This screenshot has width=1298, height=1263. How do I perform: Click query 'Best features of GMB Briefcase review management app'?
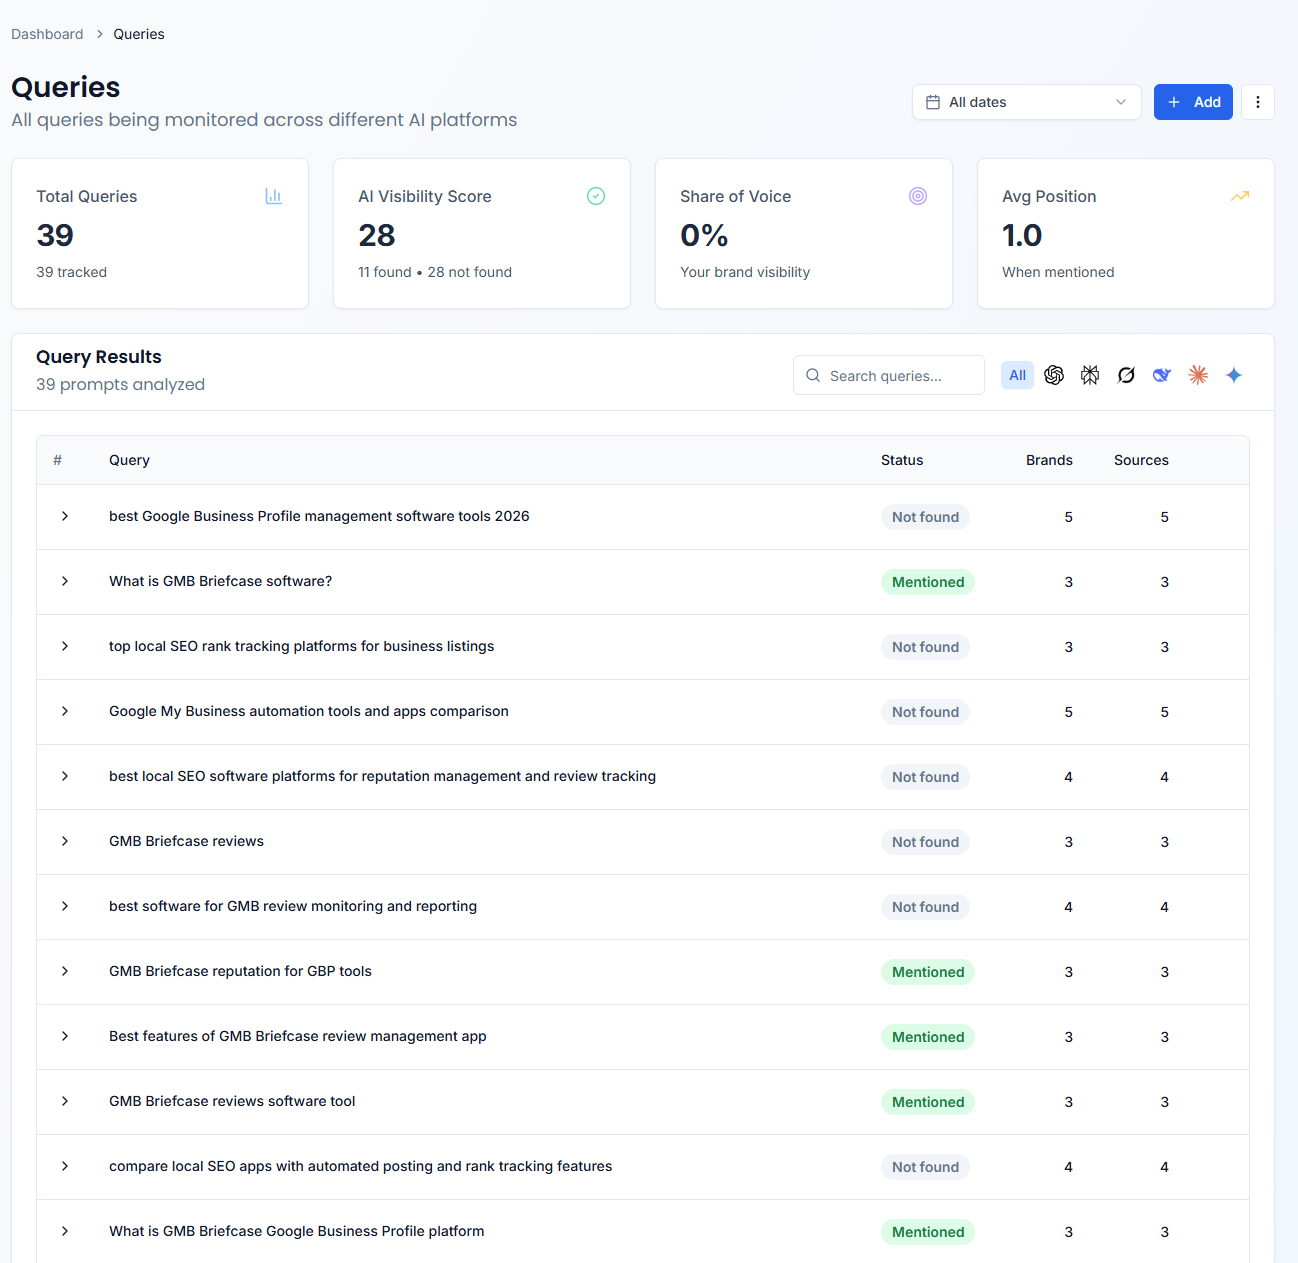(x=298, y=1036)
